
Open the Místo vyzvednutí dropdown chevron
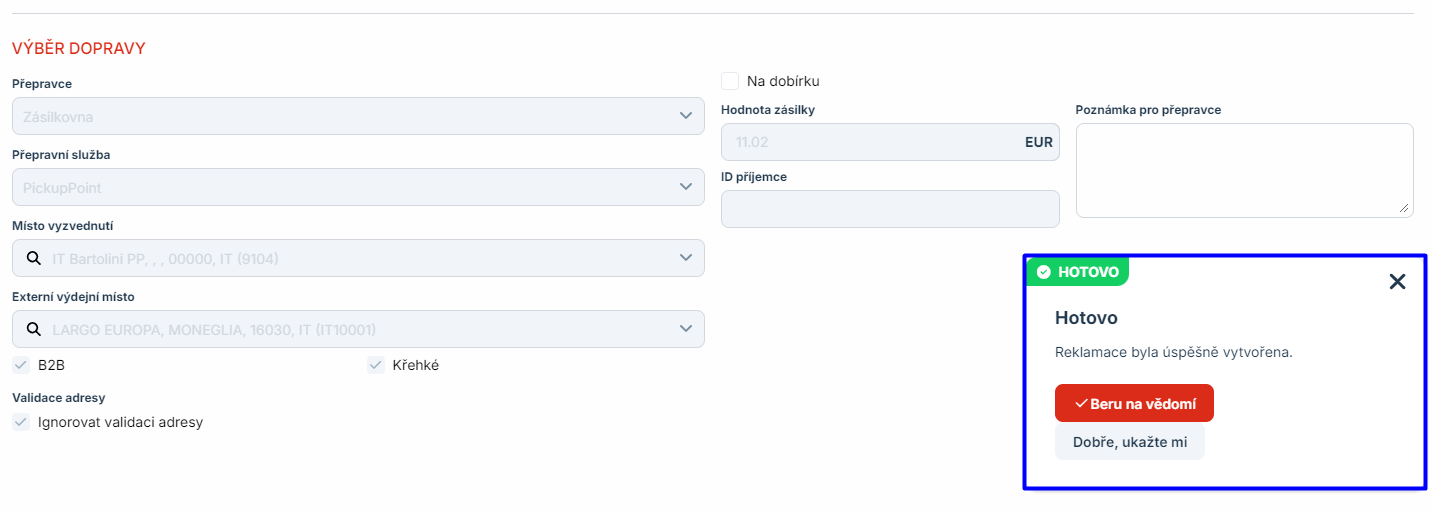686,258
